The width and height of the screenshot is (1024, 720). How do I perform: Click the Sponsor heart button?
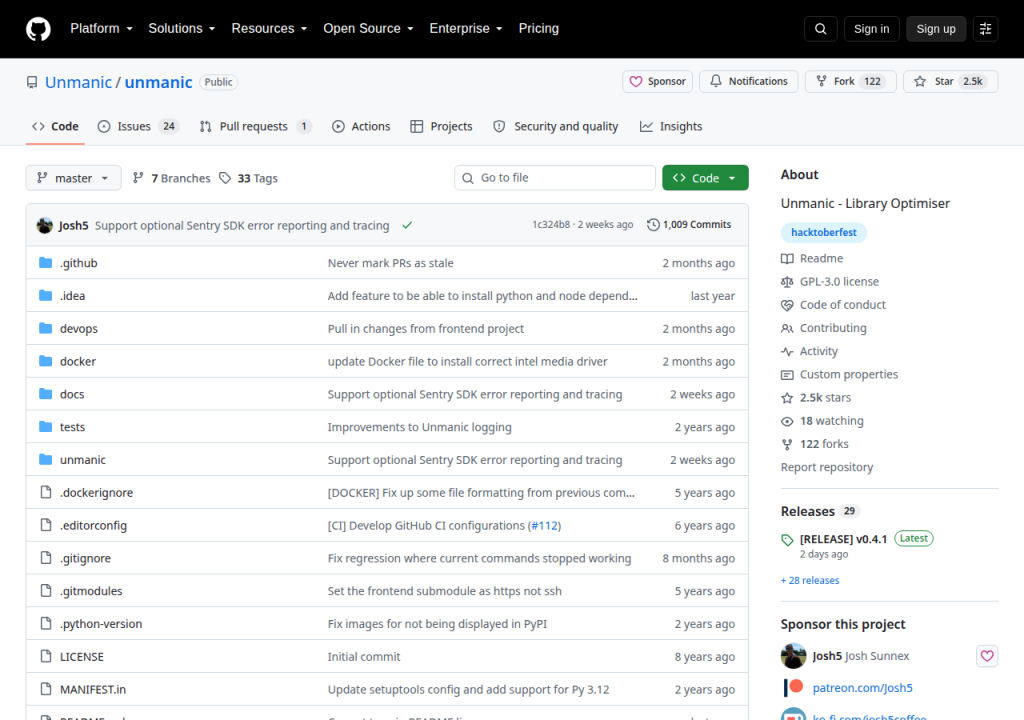pyautogui.click(x=657, y=82)
